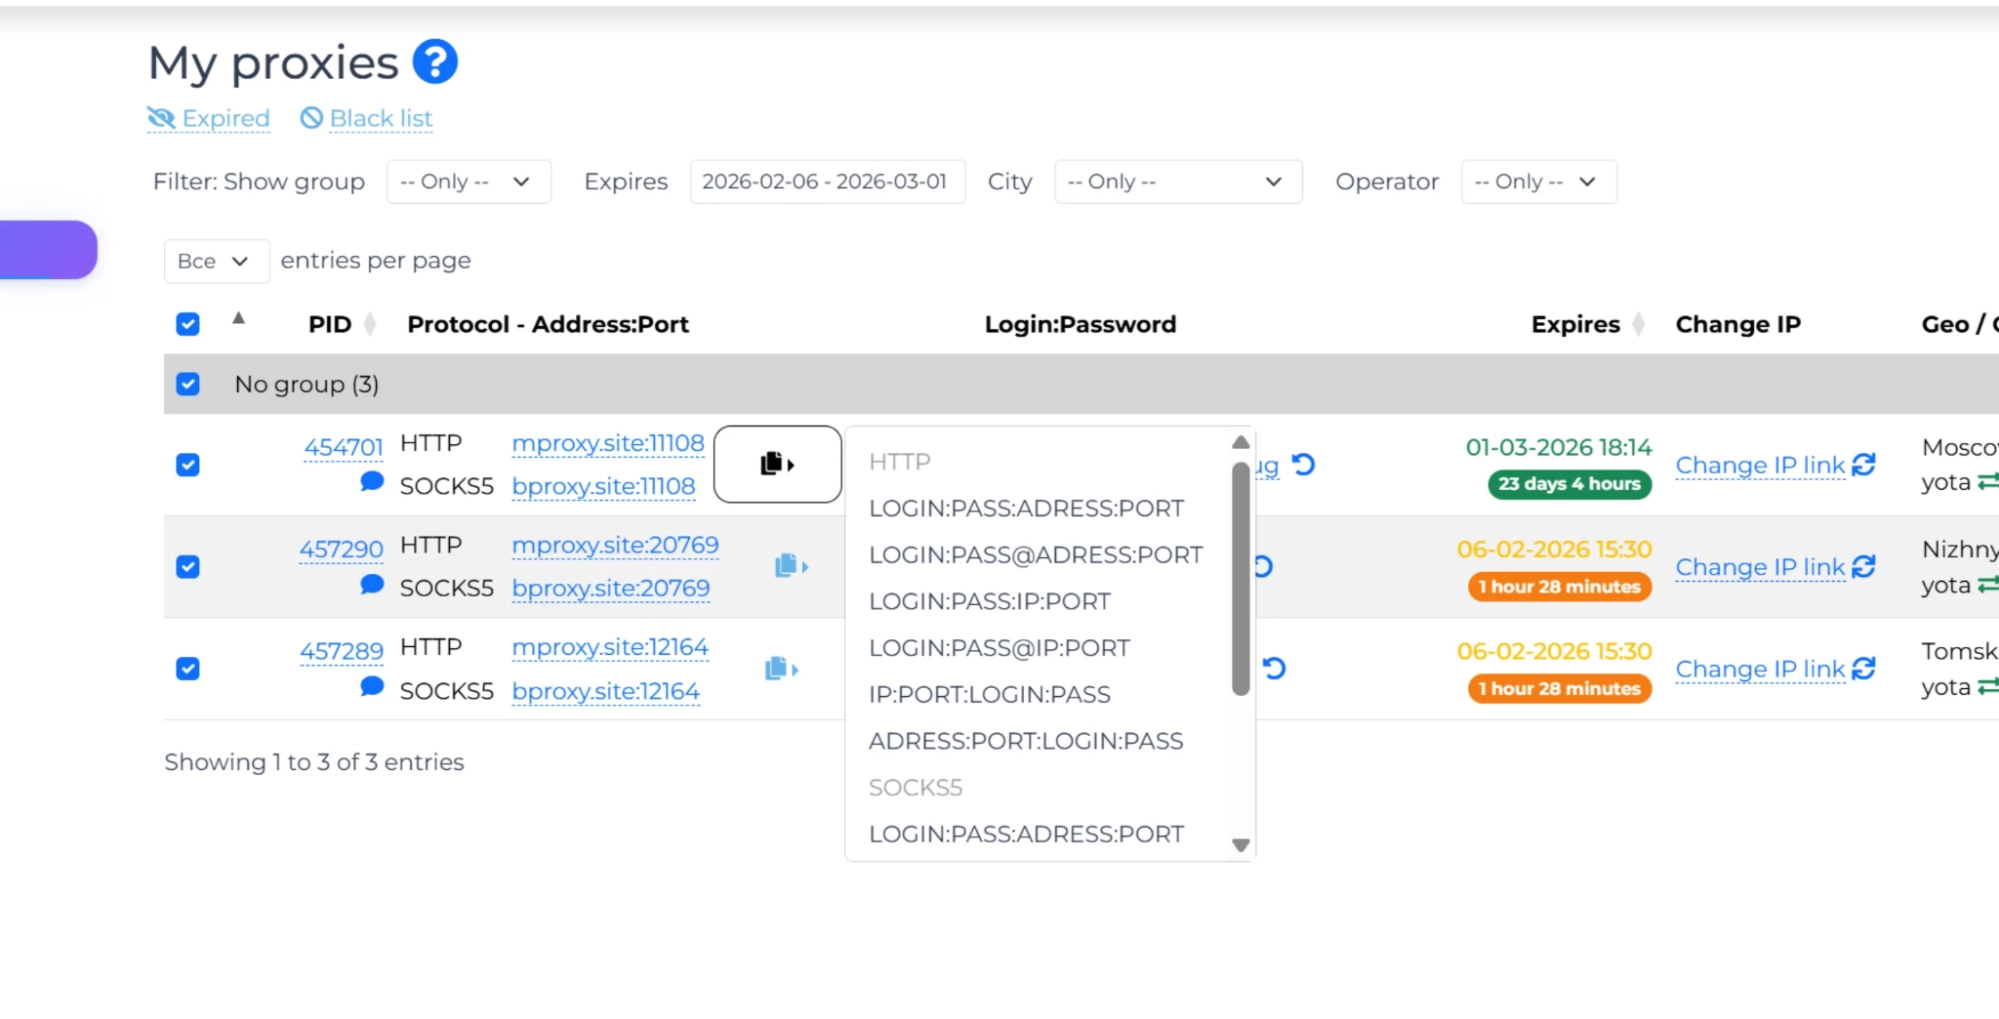Click the Expires date range input field
Image resolution: width=1999 pixels, height=1019 pixels.
tap(827, 181)
